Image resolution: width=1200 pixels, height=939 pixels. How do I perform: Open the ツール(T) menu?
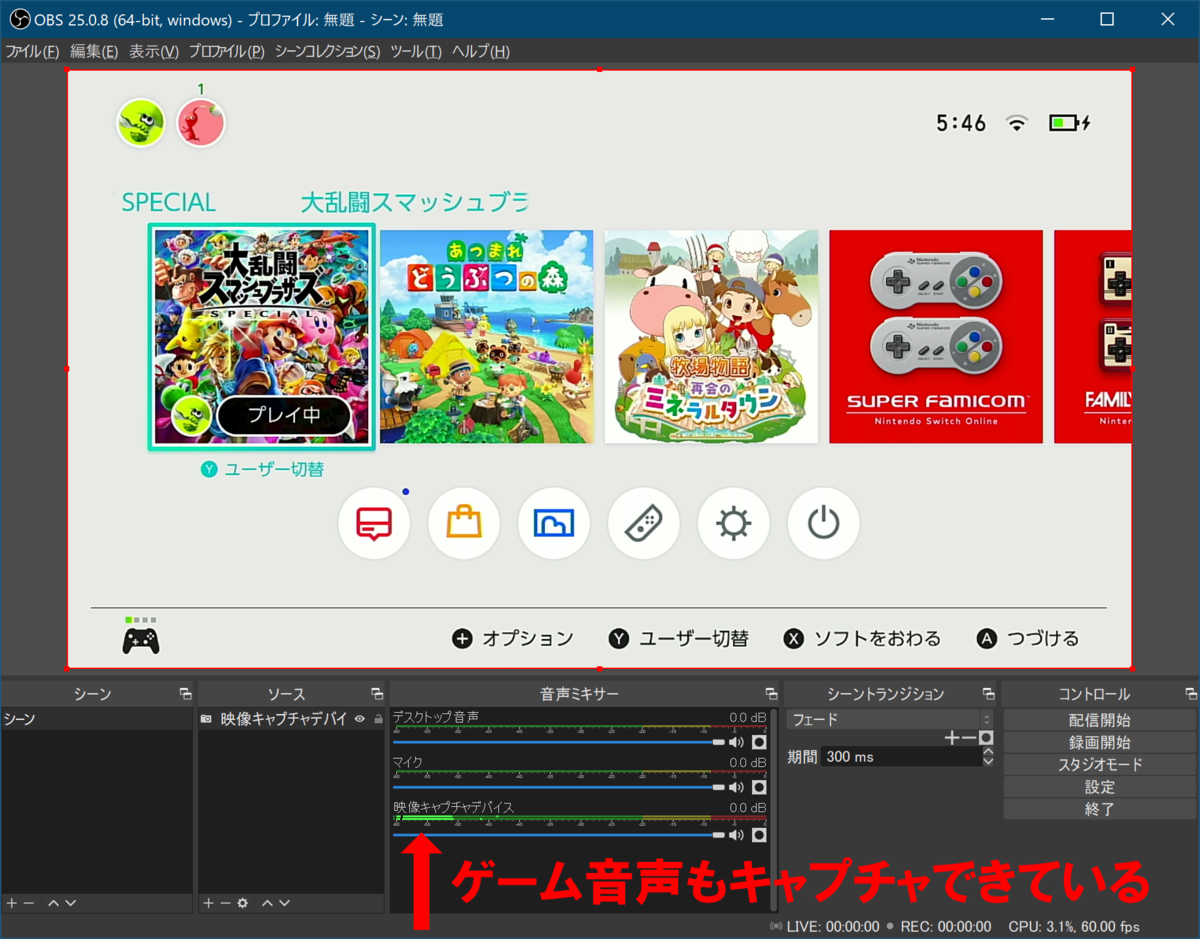pyautogui.click(x=416, y=52)
